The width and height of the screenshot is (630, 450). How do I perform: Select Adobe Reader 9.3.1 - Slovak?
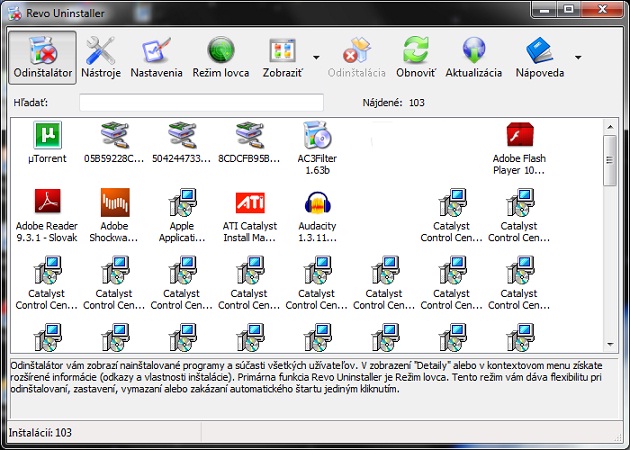pyautogui.click(x=47, y=215)
